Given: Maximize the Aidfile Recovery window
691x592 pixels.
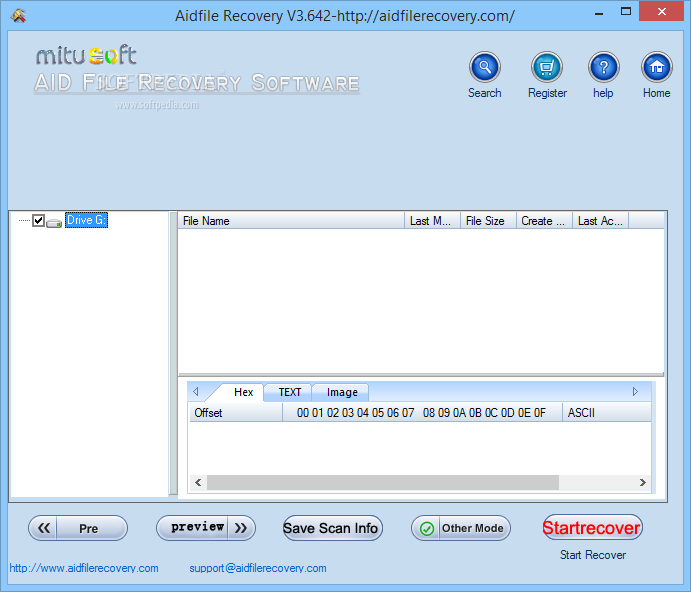Looking at the screenshot, I should 626,12.
